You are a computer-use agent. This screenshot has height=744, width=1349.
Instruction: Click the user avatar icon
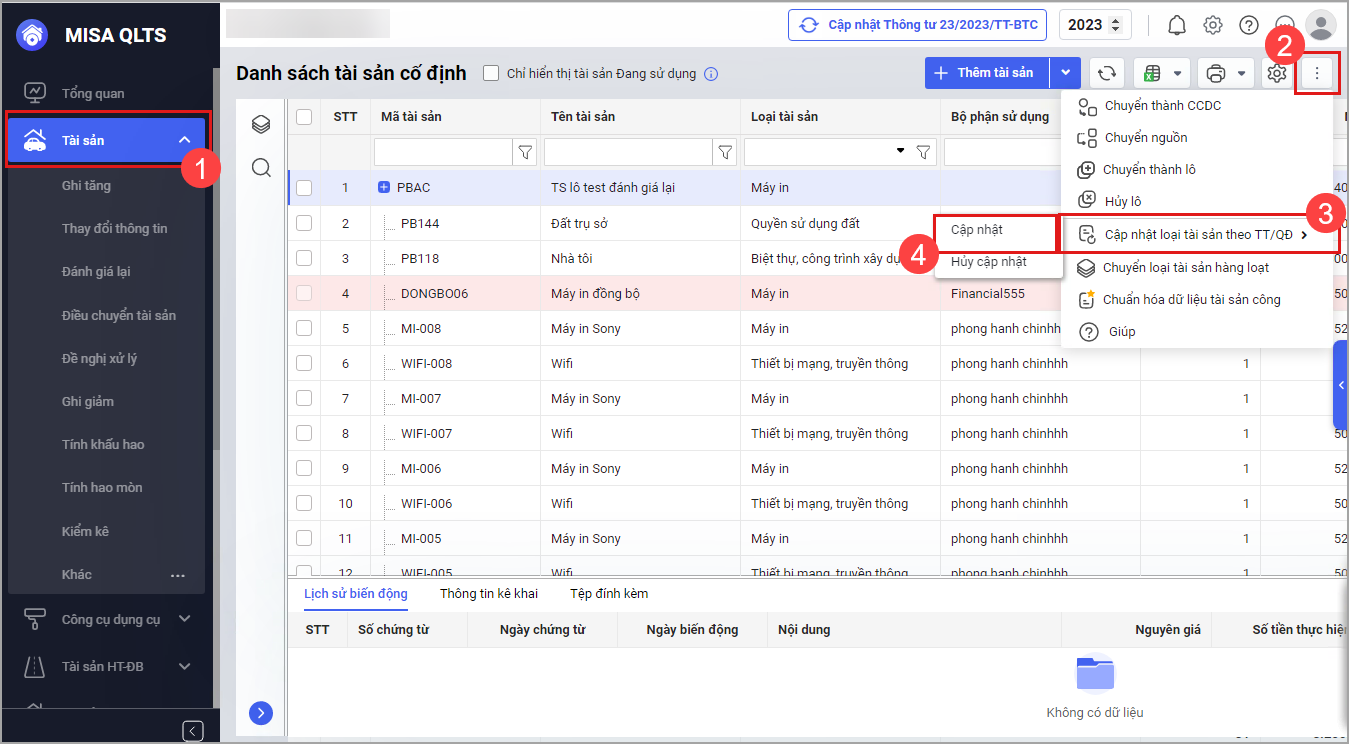[1321, 25]
